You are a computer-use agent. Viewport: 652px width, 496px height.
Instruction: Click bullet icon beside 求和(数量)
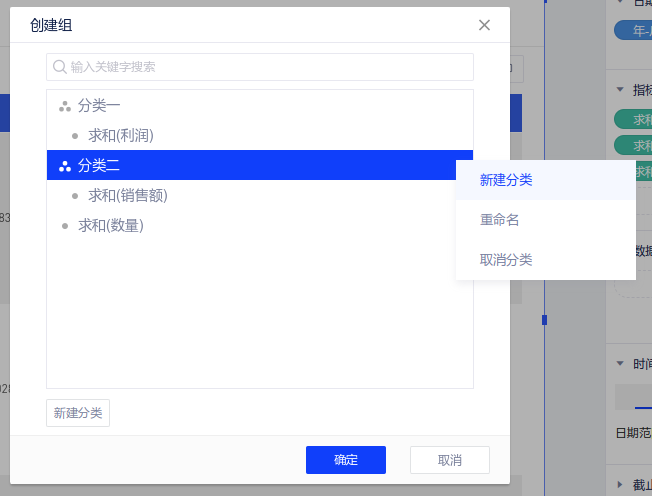65,225
